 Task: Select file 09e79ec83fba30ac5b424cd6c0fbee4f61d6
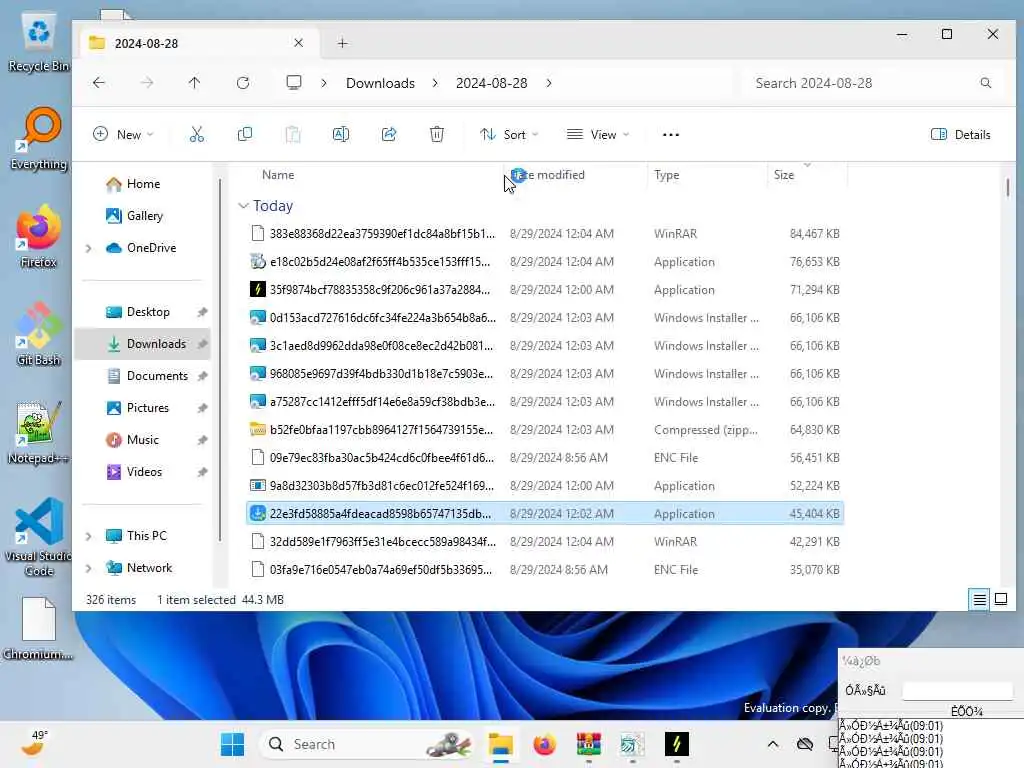tap(545, 458)
